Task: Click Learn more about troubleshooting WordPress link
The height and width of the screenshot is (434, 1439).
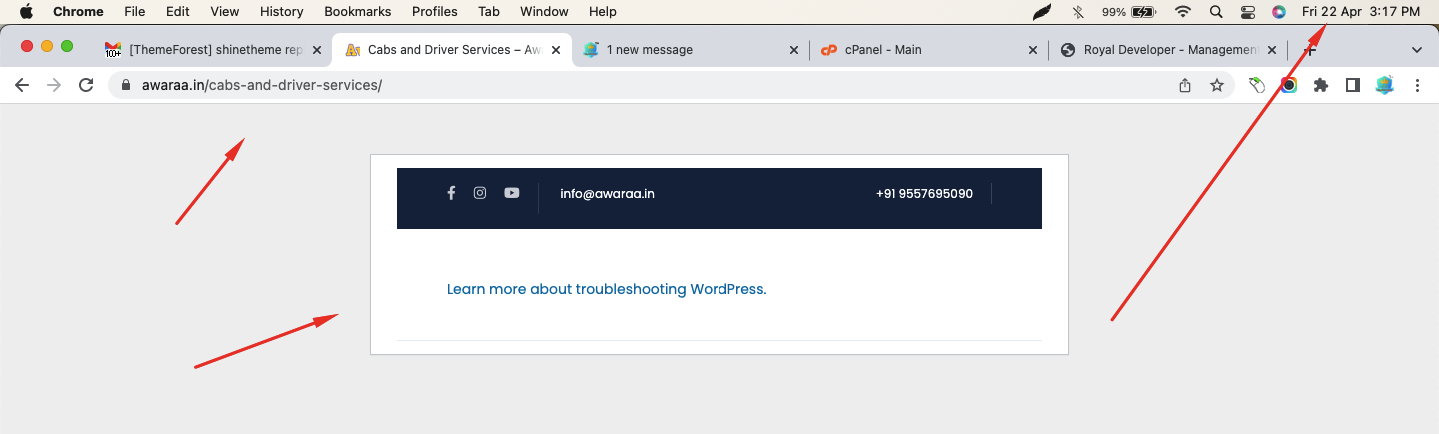Action: pyautogui.click(x=606, y=289)
